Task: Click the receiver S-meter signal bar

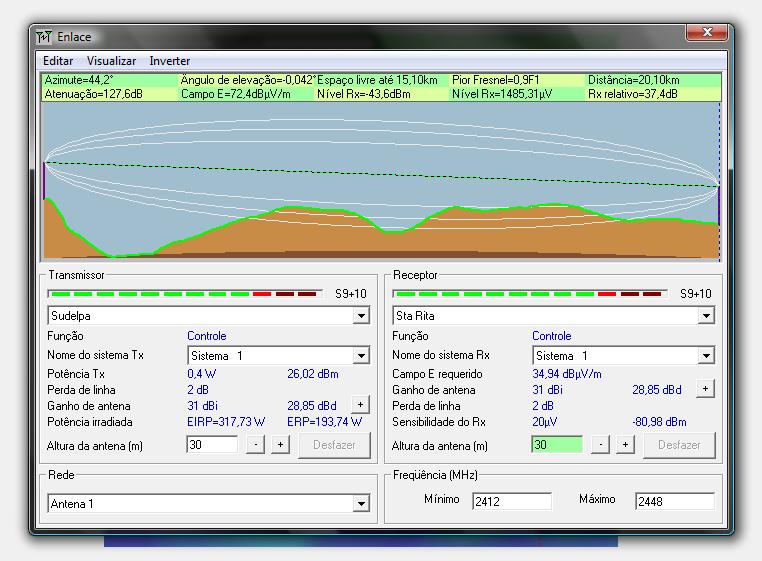Action: (x=530, y=294)
